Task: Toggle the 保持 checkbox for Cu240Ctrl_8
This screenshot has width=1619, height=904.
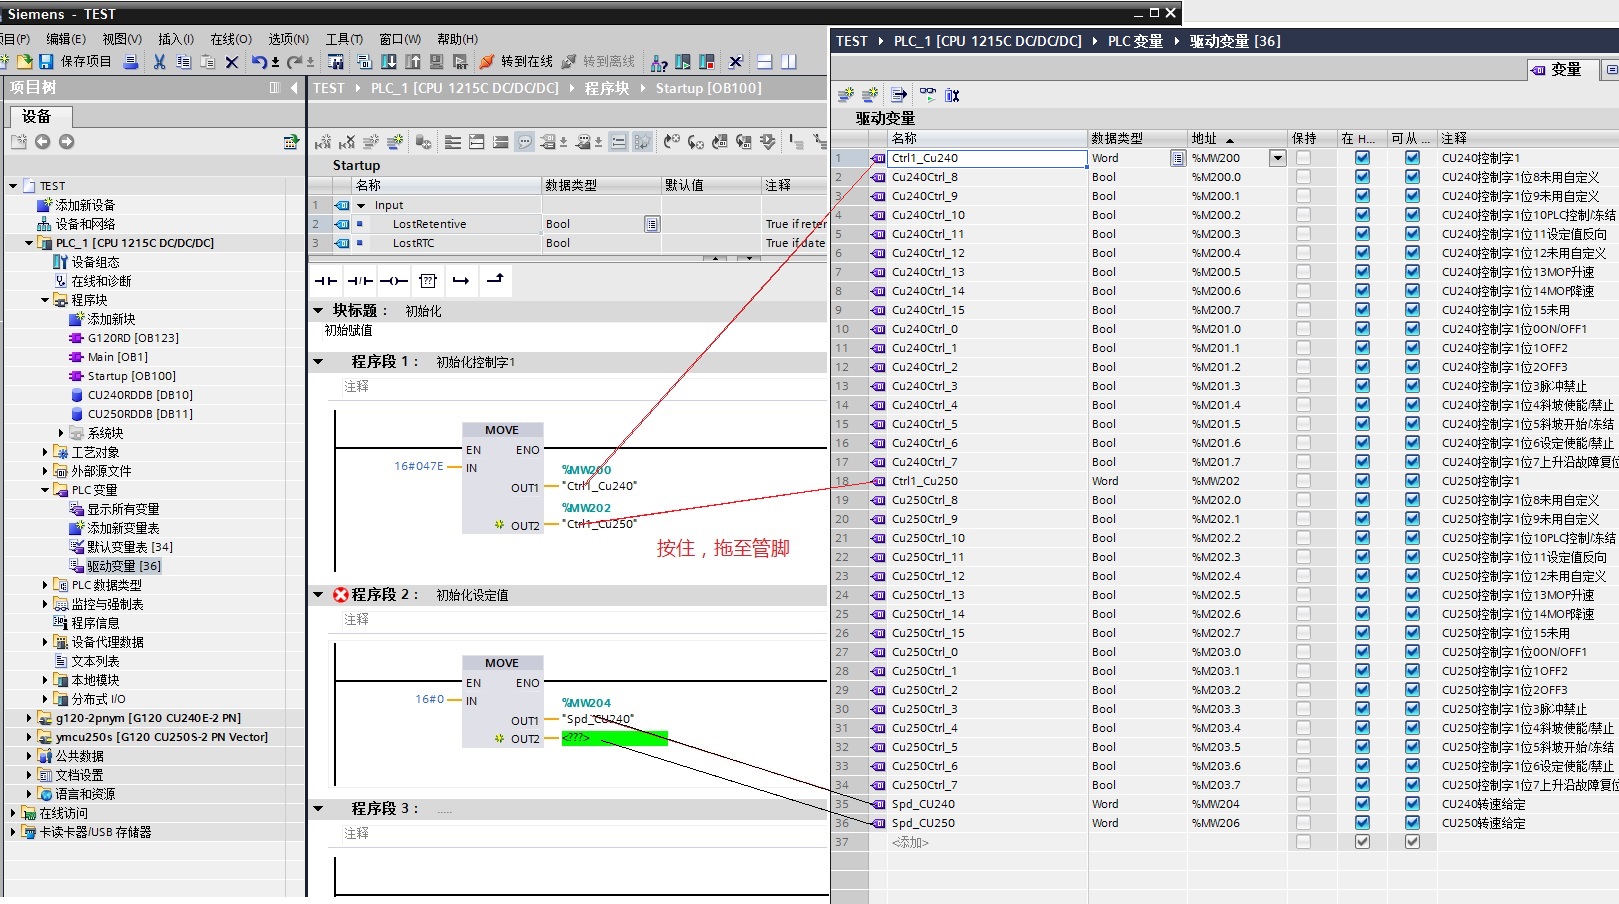Action: pos(1303,177)
